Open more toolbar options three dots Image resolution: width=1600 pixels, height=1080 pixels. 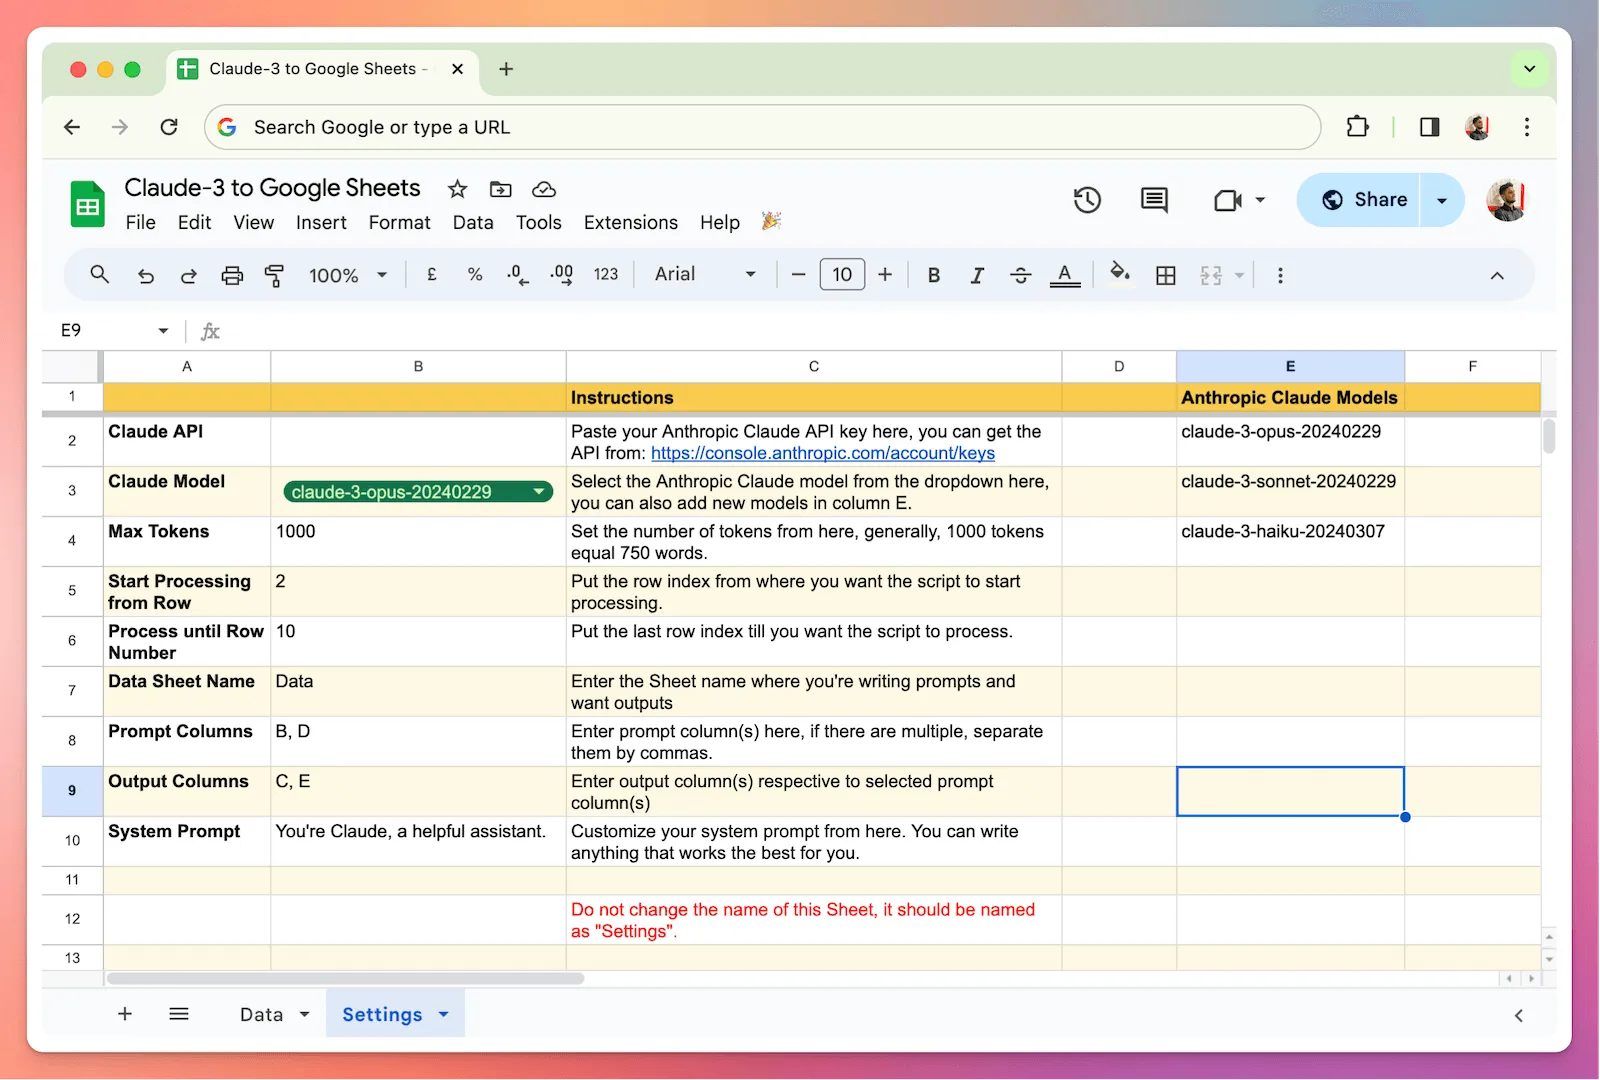point(1280,275)
